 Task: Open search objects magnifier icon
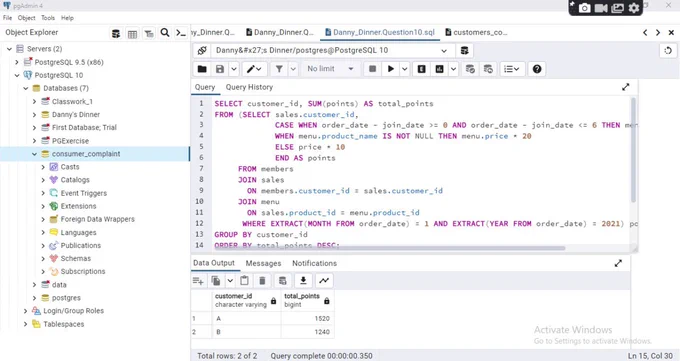tap(165, 33)
